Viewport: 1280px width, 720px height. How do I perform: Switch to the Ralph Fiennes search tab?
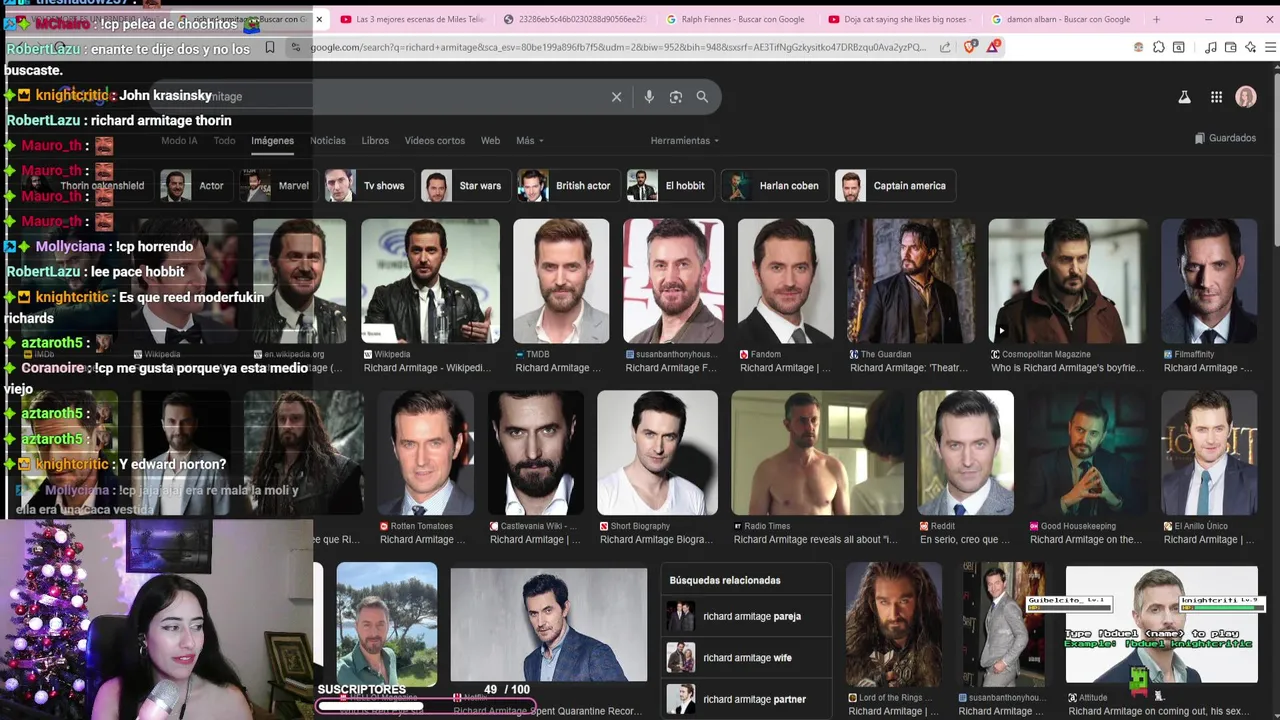736,19
